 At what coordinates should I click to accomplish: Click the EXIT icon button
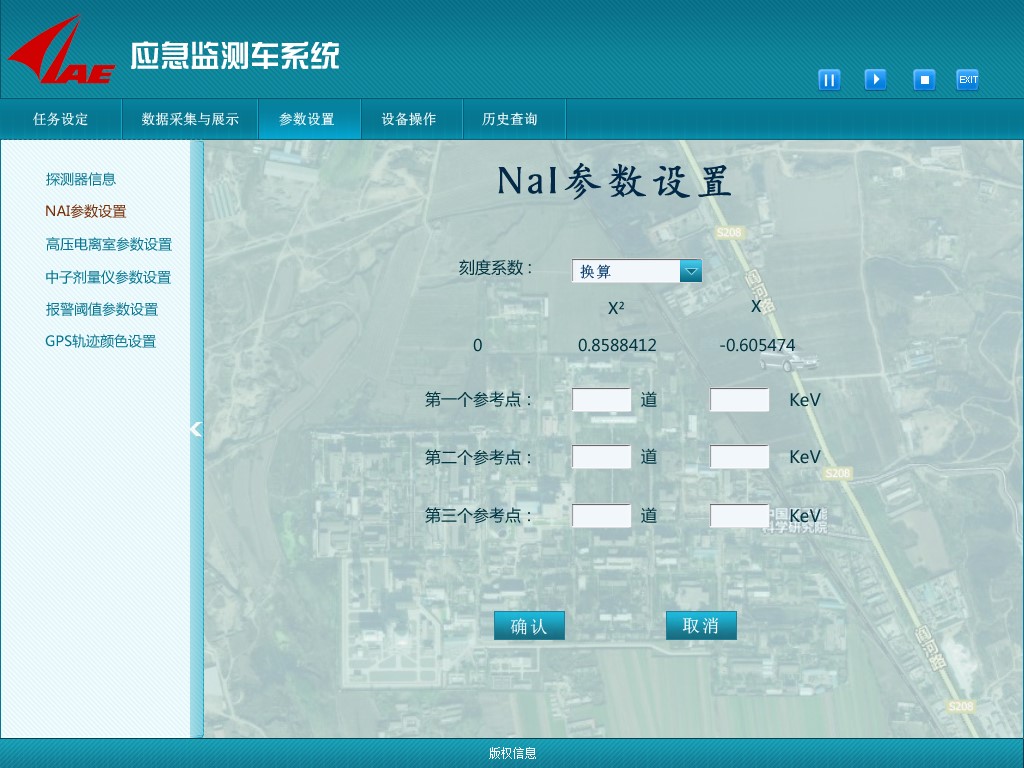pos(967,80)
